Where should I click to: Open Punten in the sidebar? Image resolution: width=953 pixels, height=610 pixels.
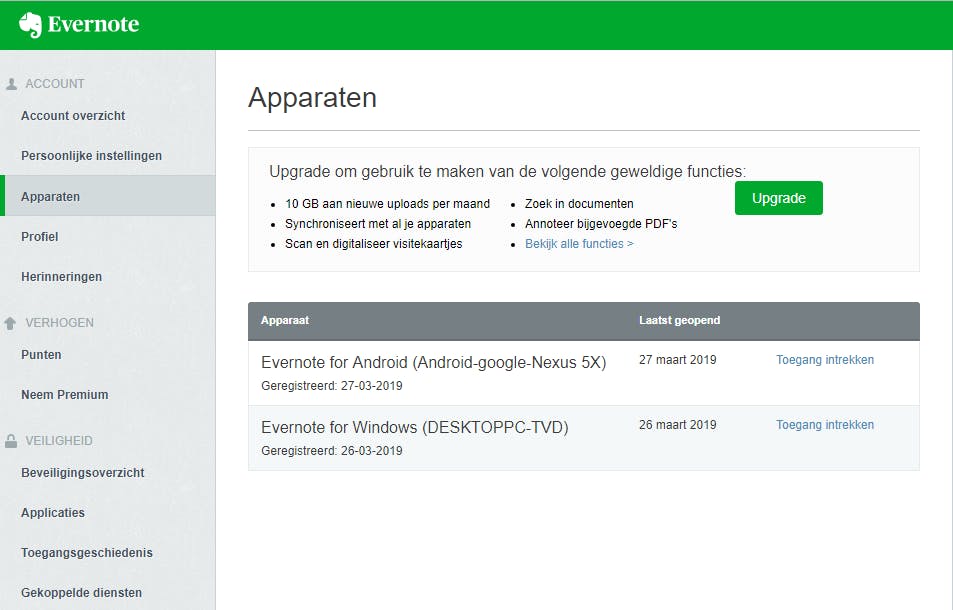coord(41,355)
